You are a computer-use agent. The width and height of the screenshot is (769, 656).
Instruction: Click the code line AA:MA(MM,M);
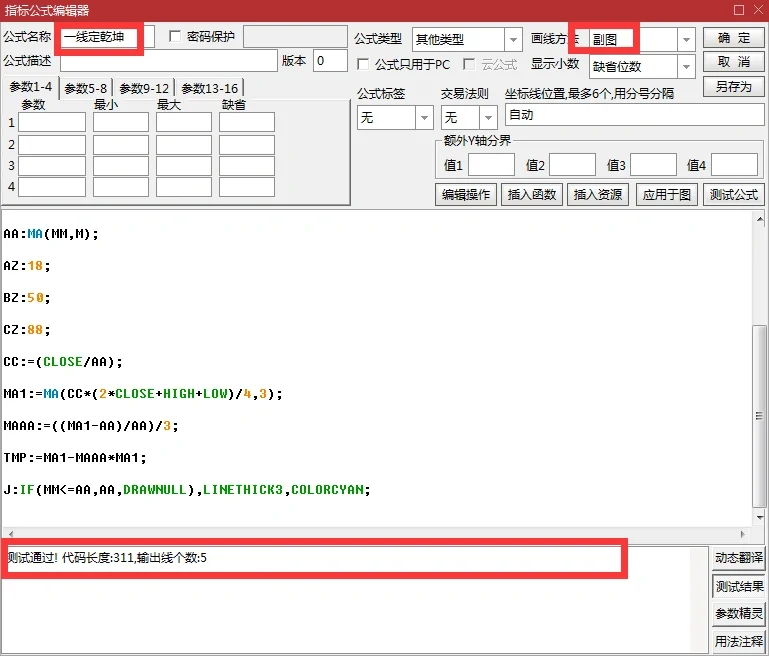[51, 234]
